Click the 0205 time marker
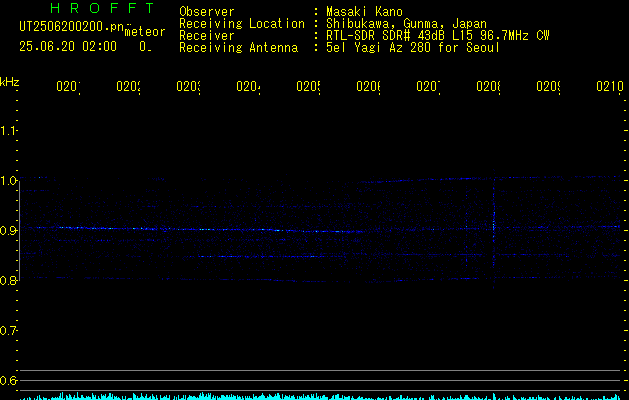The width and height of the screenshot is (629, 400). (308, 86)
